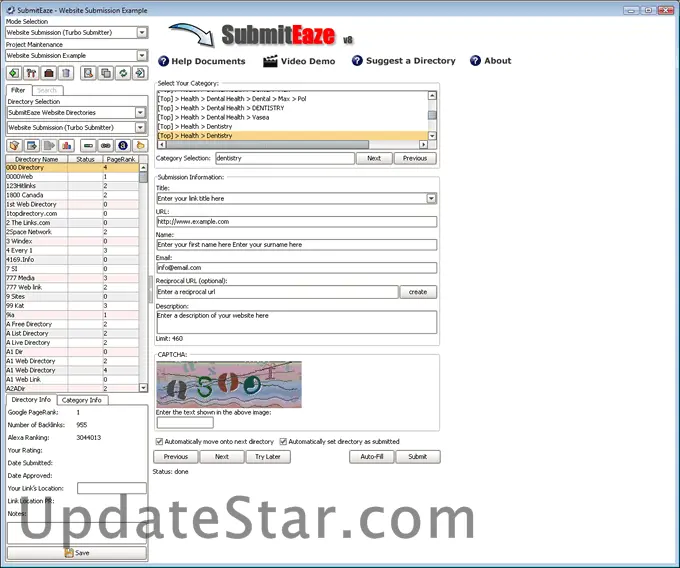Click the directory list scrollbar thumb
The width and height of the screenshot is (680, 568).
(143, 177)
